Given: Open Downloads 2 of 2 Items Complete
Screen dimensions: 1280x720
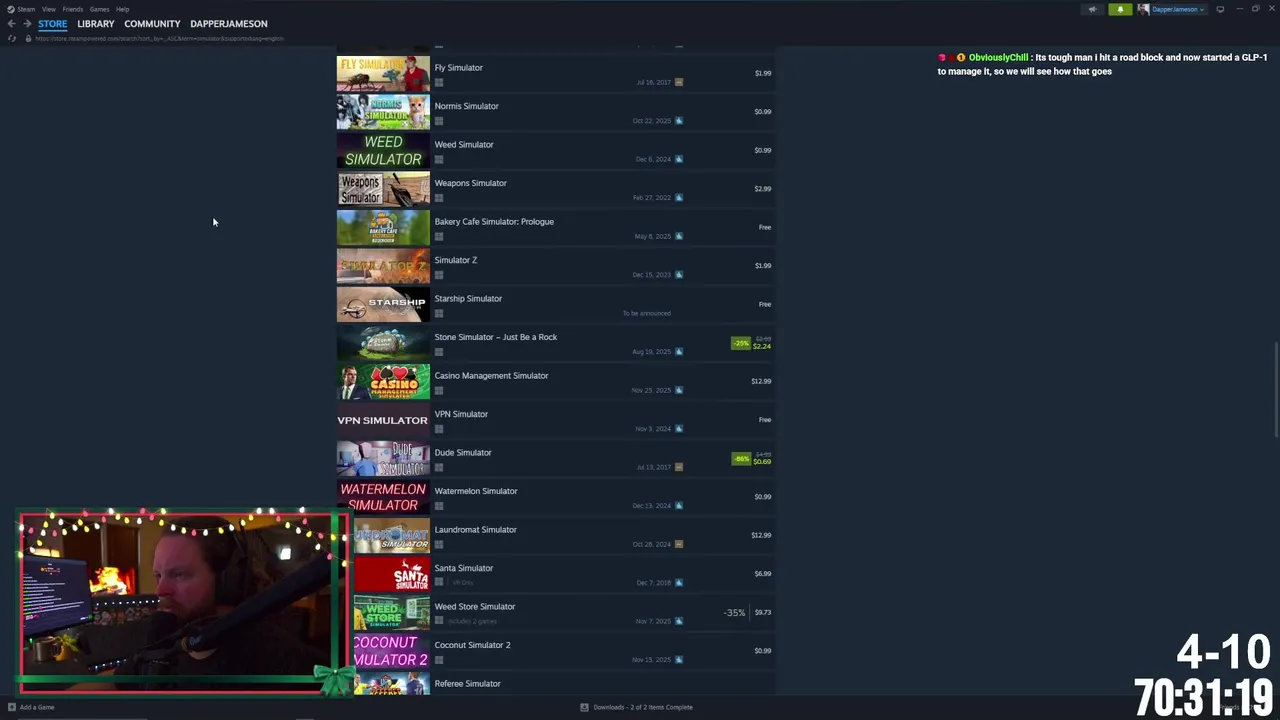Looking at the screenshot, I should coord(643,707).
